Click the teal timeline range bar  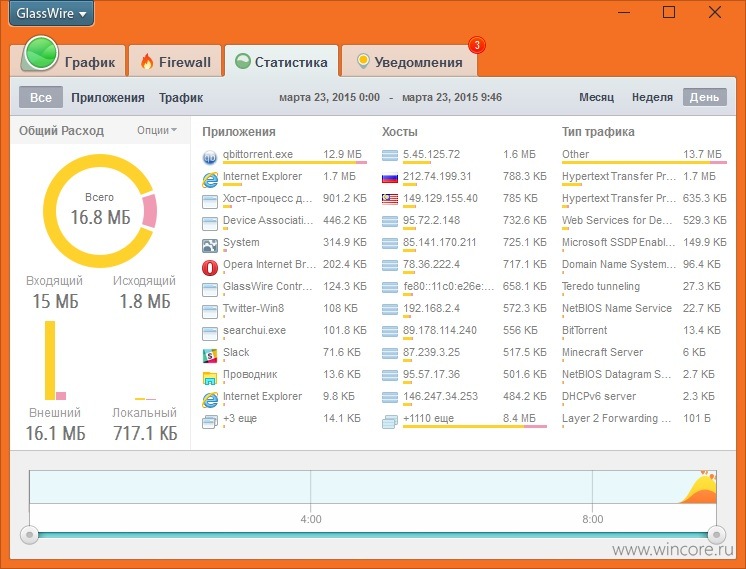[373, 535]
